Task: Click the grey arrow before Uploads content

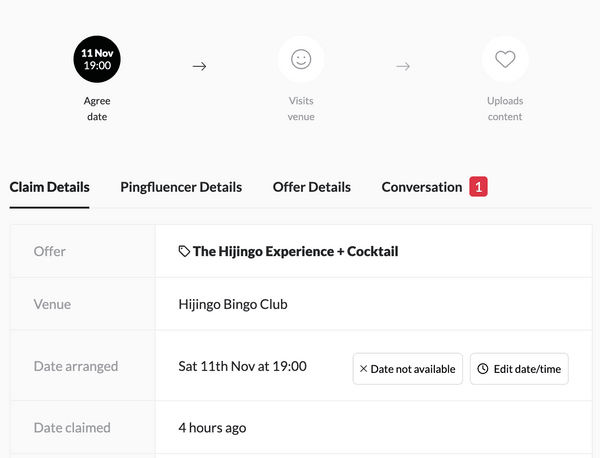Action: tap(403, 66)
